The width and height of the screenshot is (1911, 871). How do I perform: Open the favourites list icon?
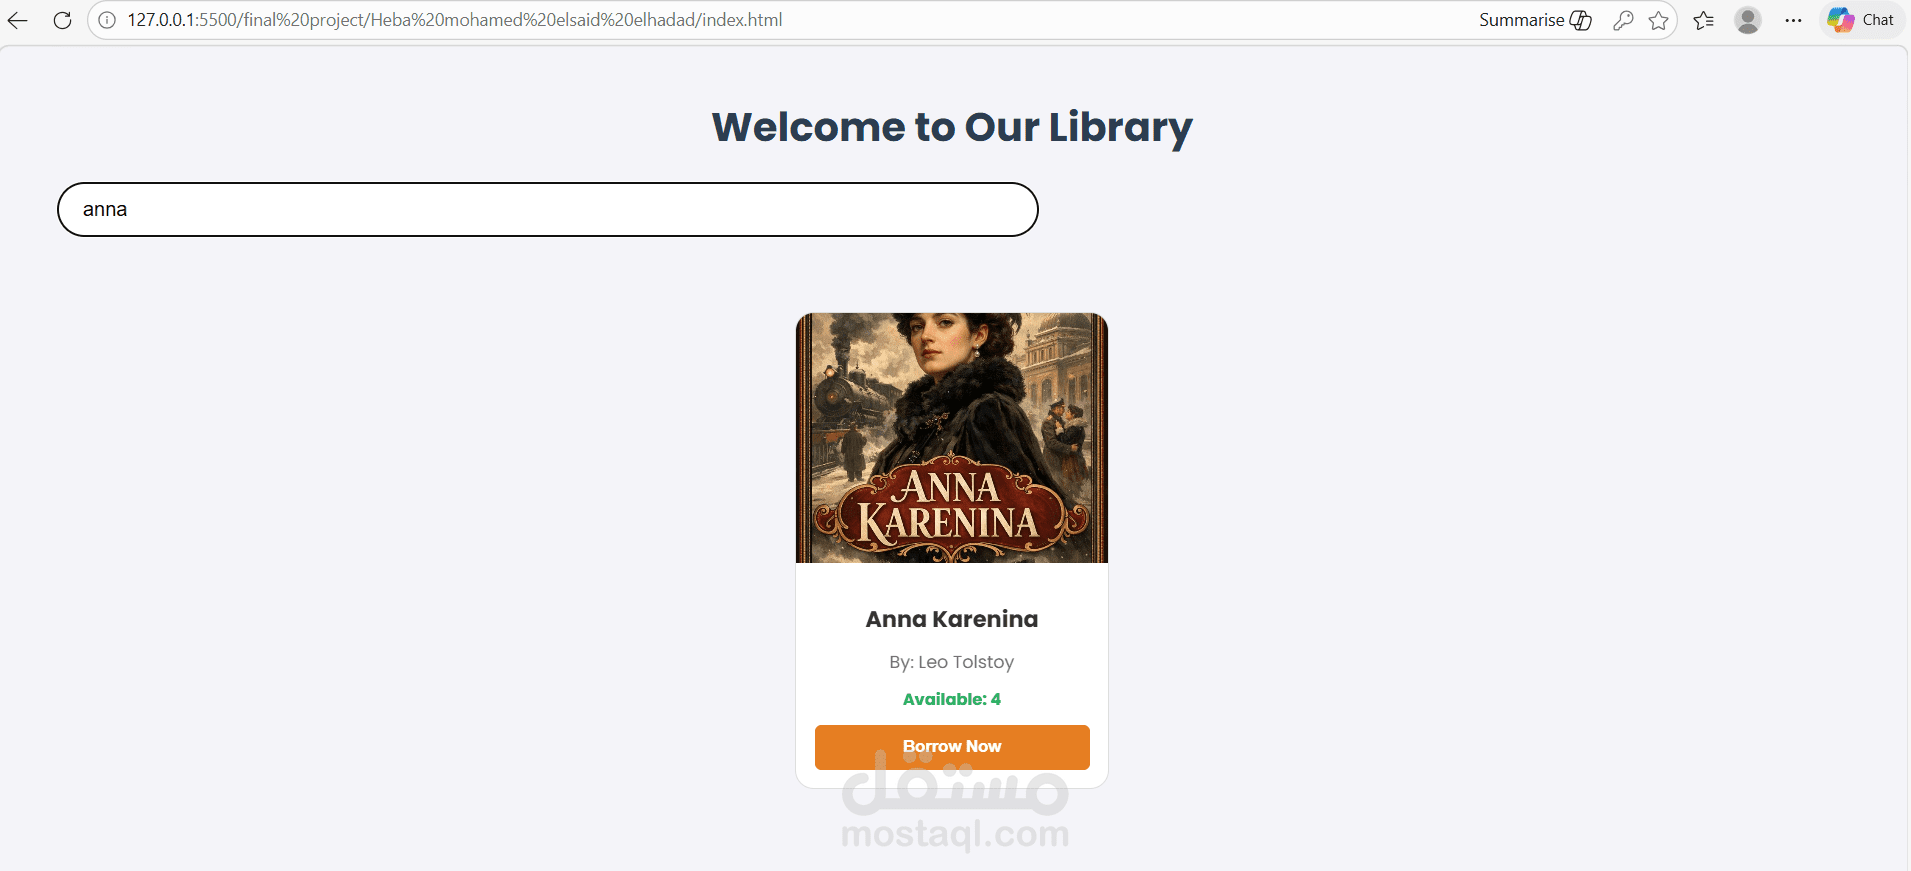coord(1704,20)
